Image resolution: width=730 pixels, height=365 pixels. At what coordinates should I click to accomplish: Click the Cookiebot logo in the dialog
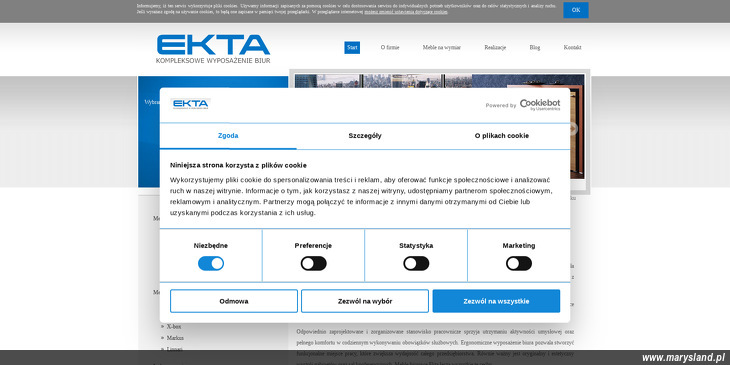click(540, 105)
